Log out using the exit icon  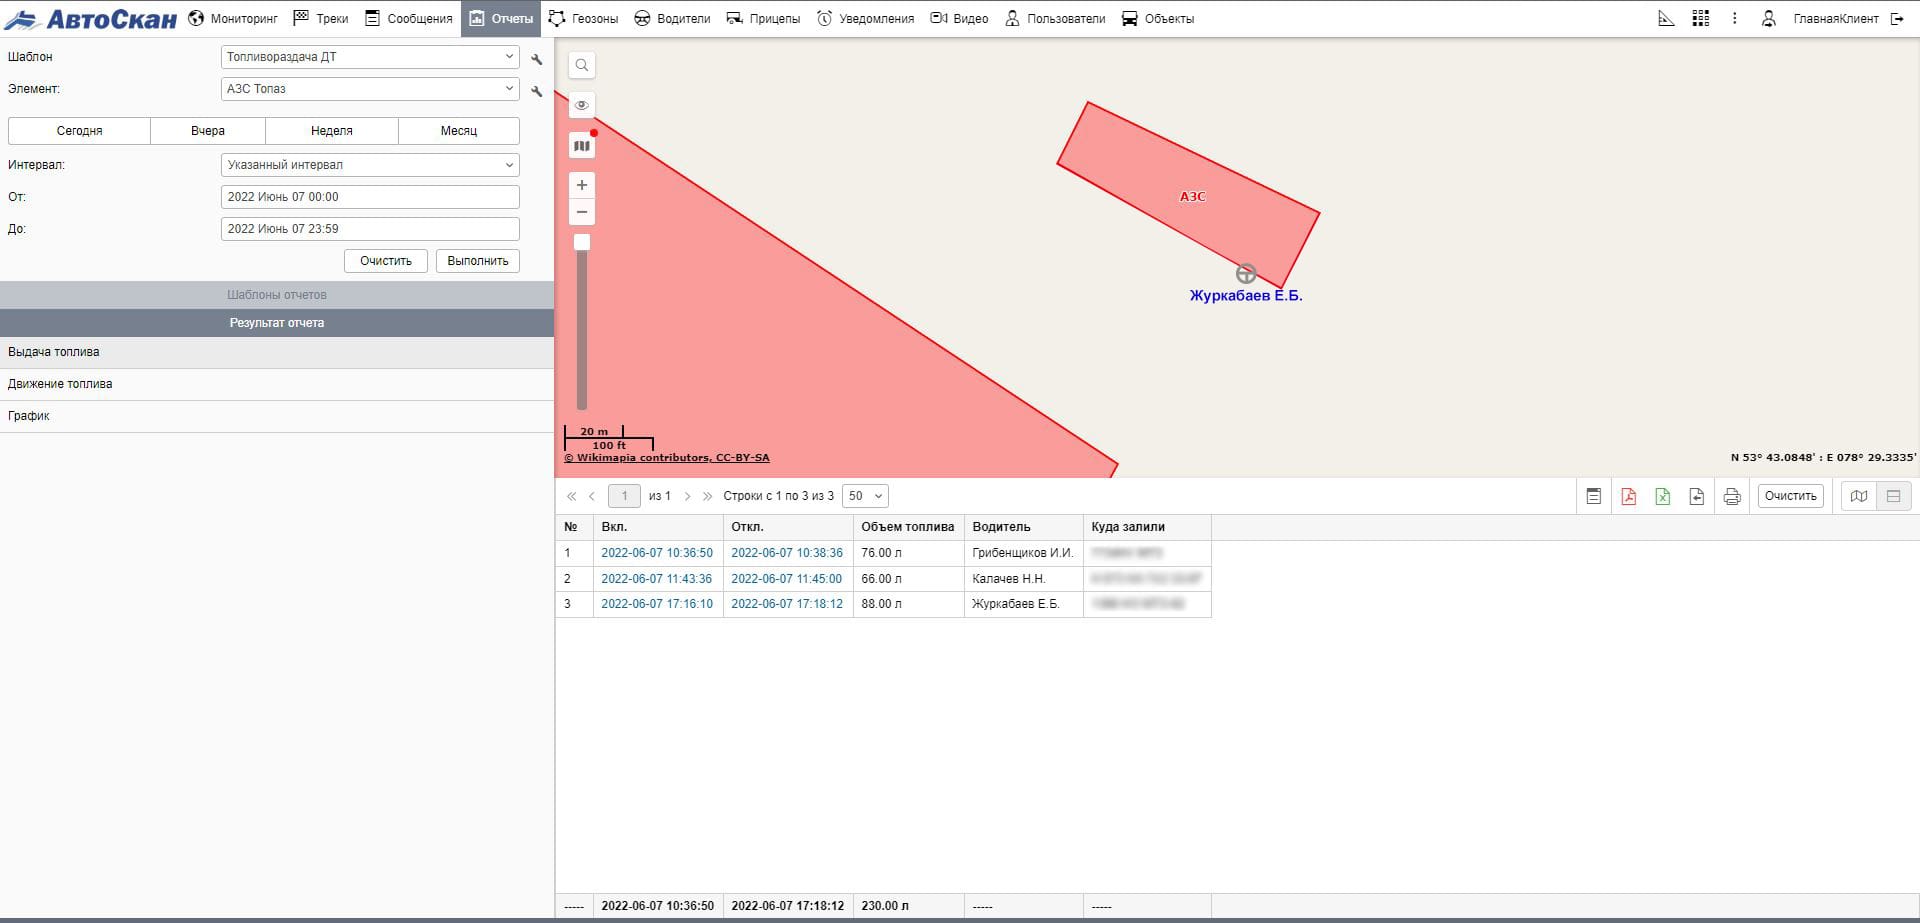(x=1897, y=19)
